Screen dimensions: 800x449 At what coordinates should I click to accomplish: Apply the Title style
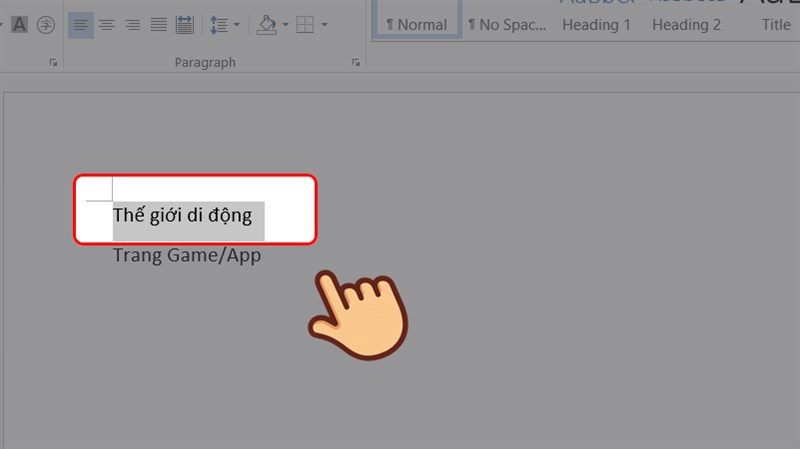click(x=776, y=24)
